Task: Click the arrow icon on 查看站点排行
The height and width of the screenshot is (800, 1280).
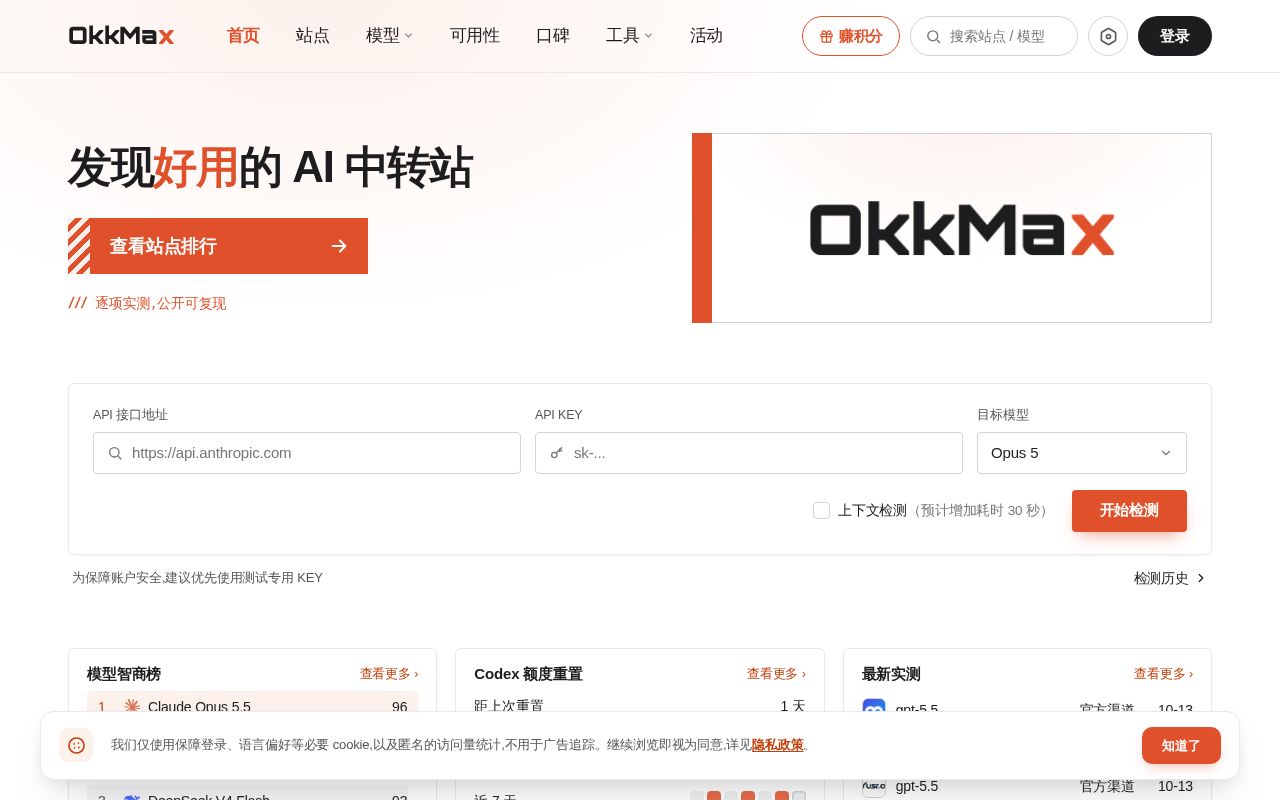Action: (339, 246)
